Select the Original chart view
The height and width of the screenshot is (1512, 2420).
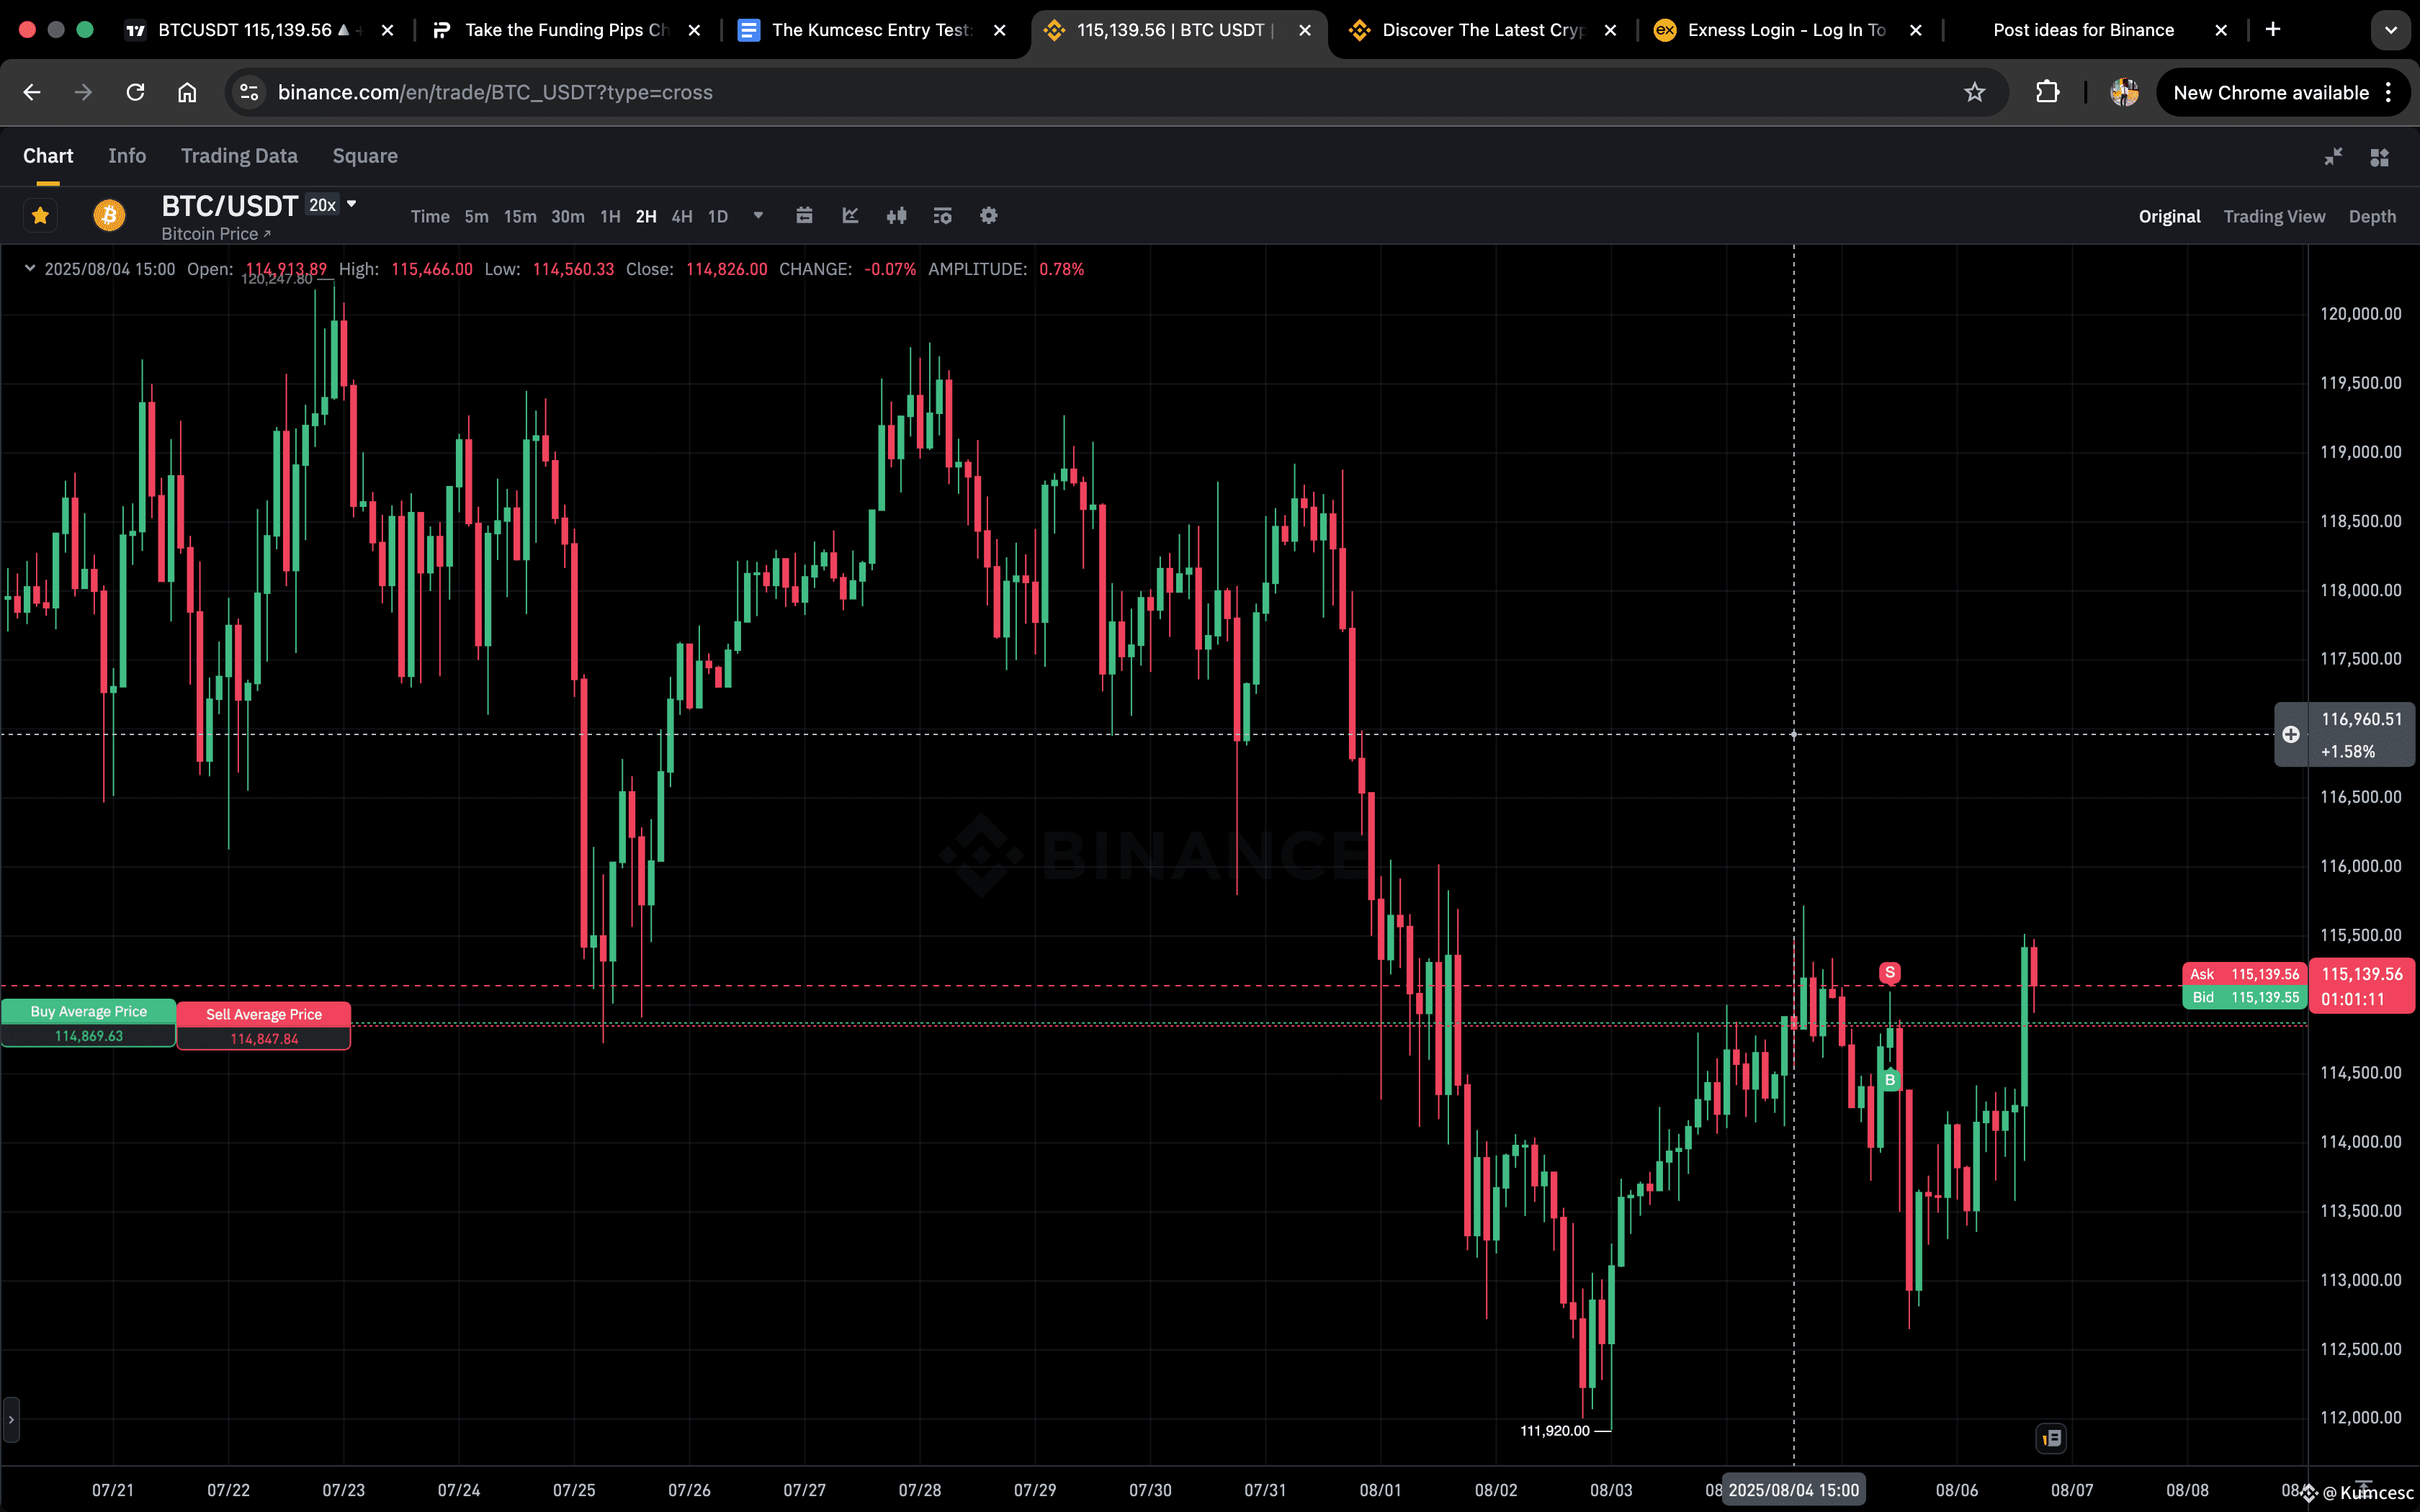coord(2169,216)
